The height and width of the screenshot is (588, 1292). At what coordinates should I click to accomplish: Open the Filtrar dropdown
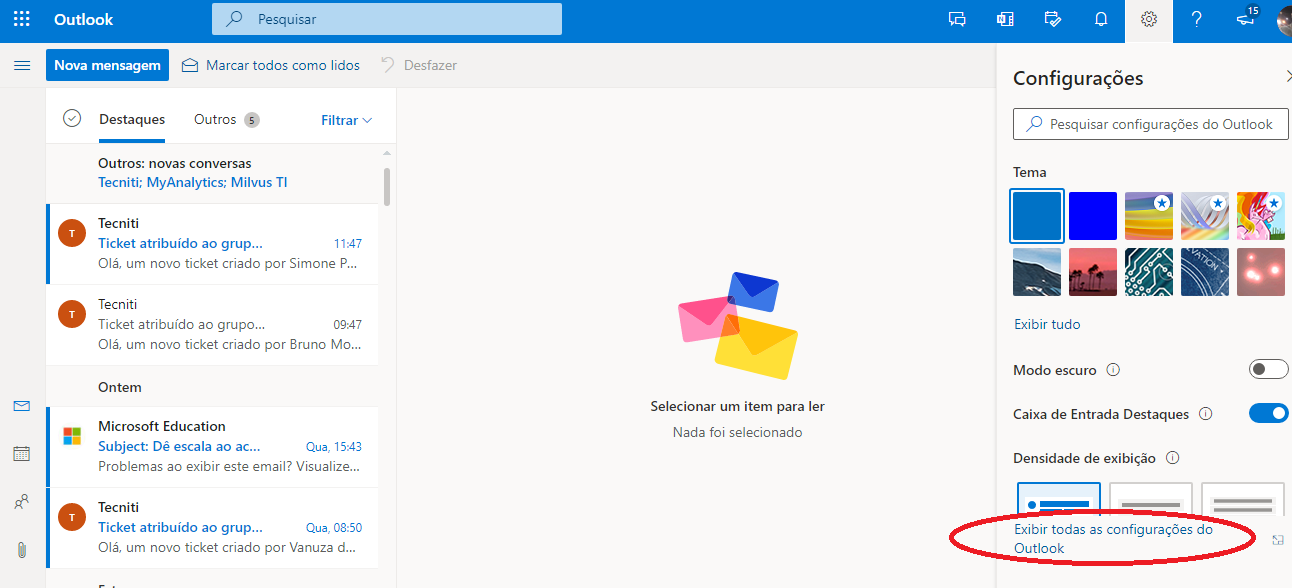(346, 120)
